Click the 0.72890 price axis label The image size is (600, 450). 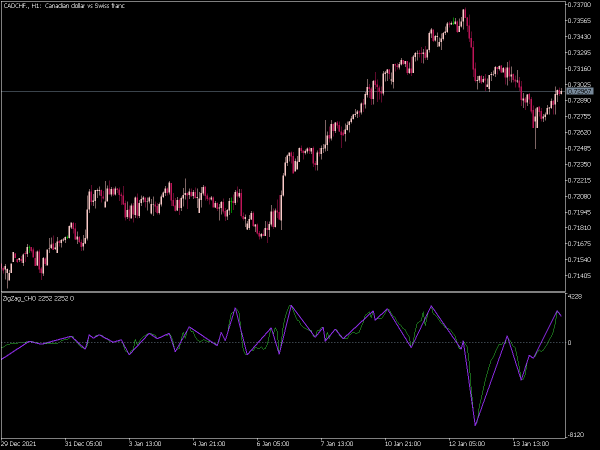[580, 101]
